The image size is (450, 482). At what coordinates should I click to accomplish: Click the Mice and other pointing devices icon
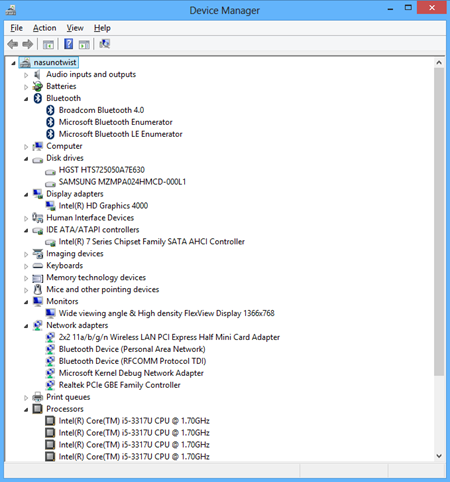(38, 289)
